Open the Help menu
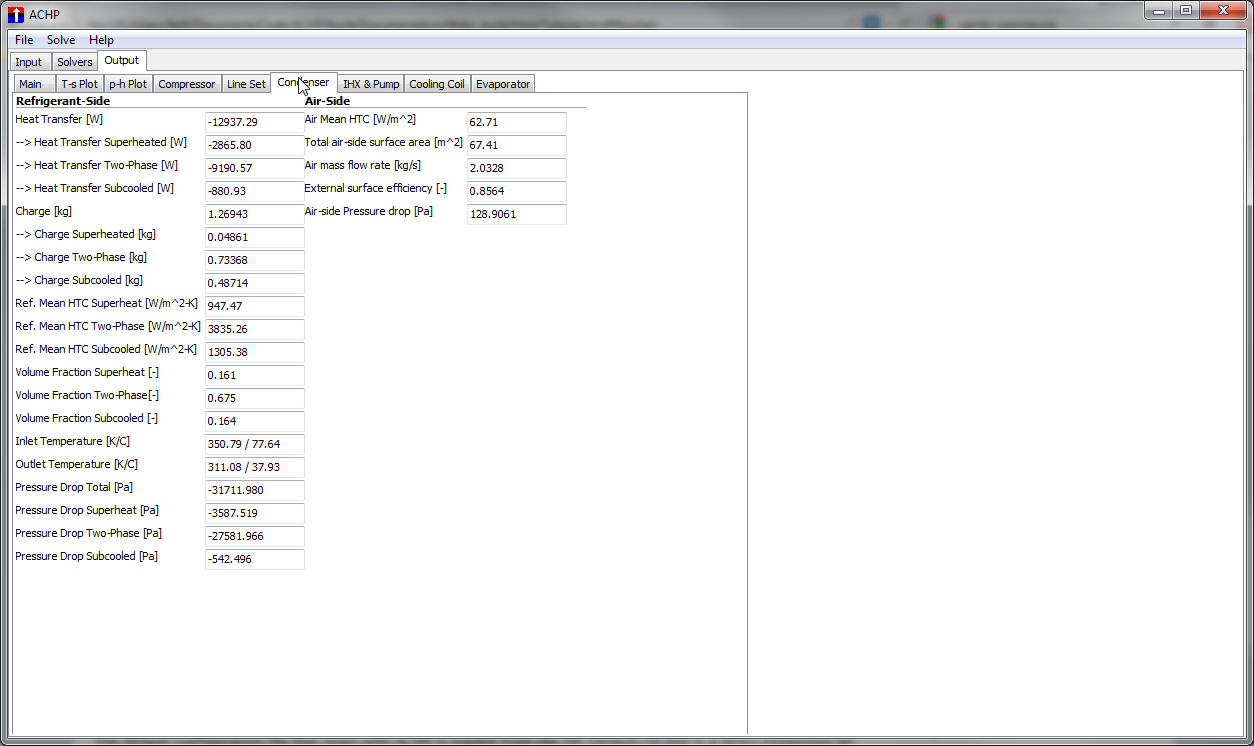1254x746 pixels. (x=101, y=40)
